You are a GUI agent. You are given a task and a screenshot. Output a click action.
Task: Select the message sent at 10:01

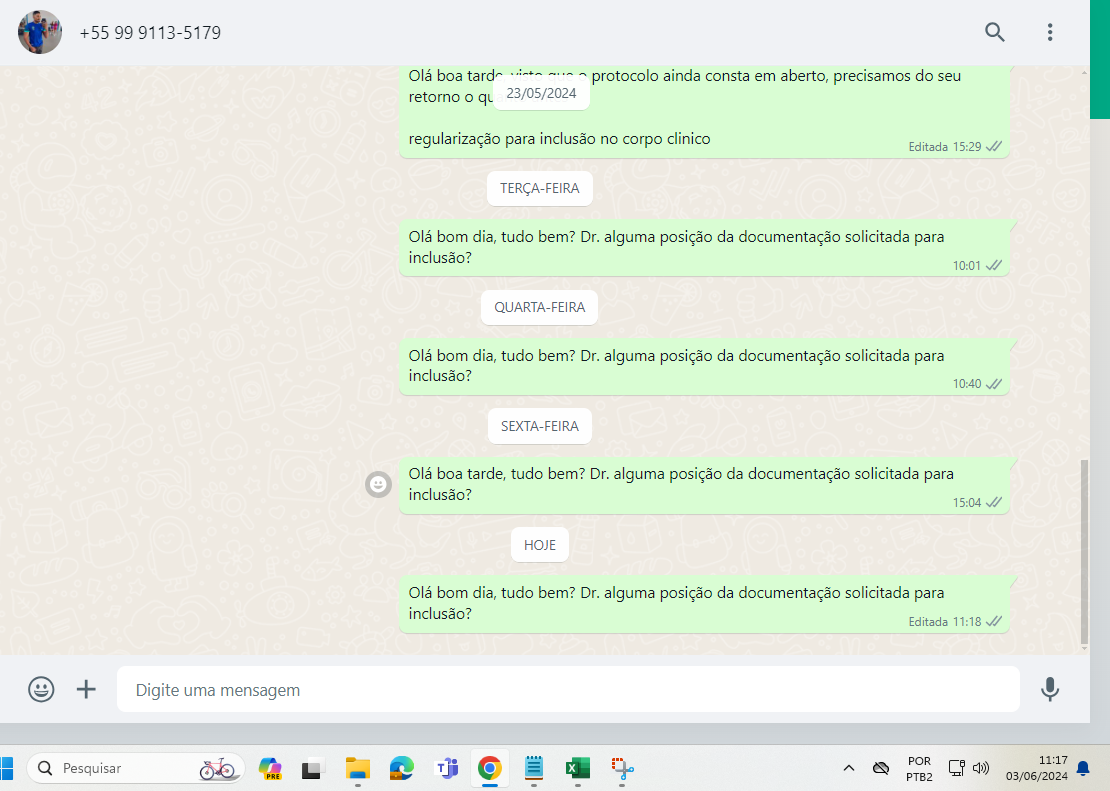704,248
